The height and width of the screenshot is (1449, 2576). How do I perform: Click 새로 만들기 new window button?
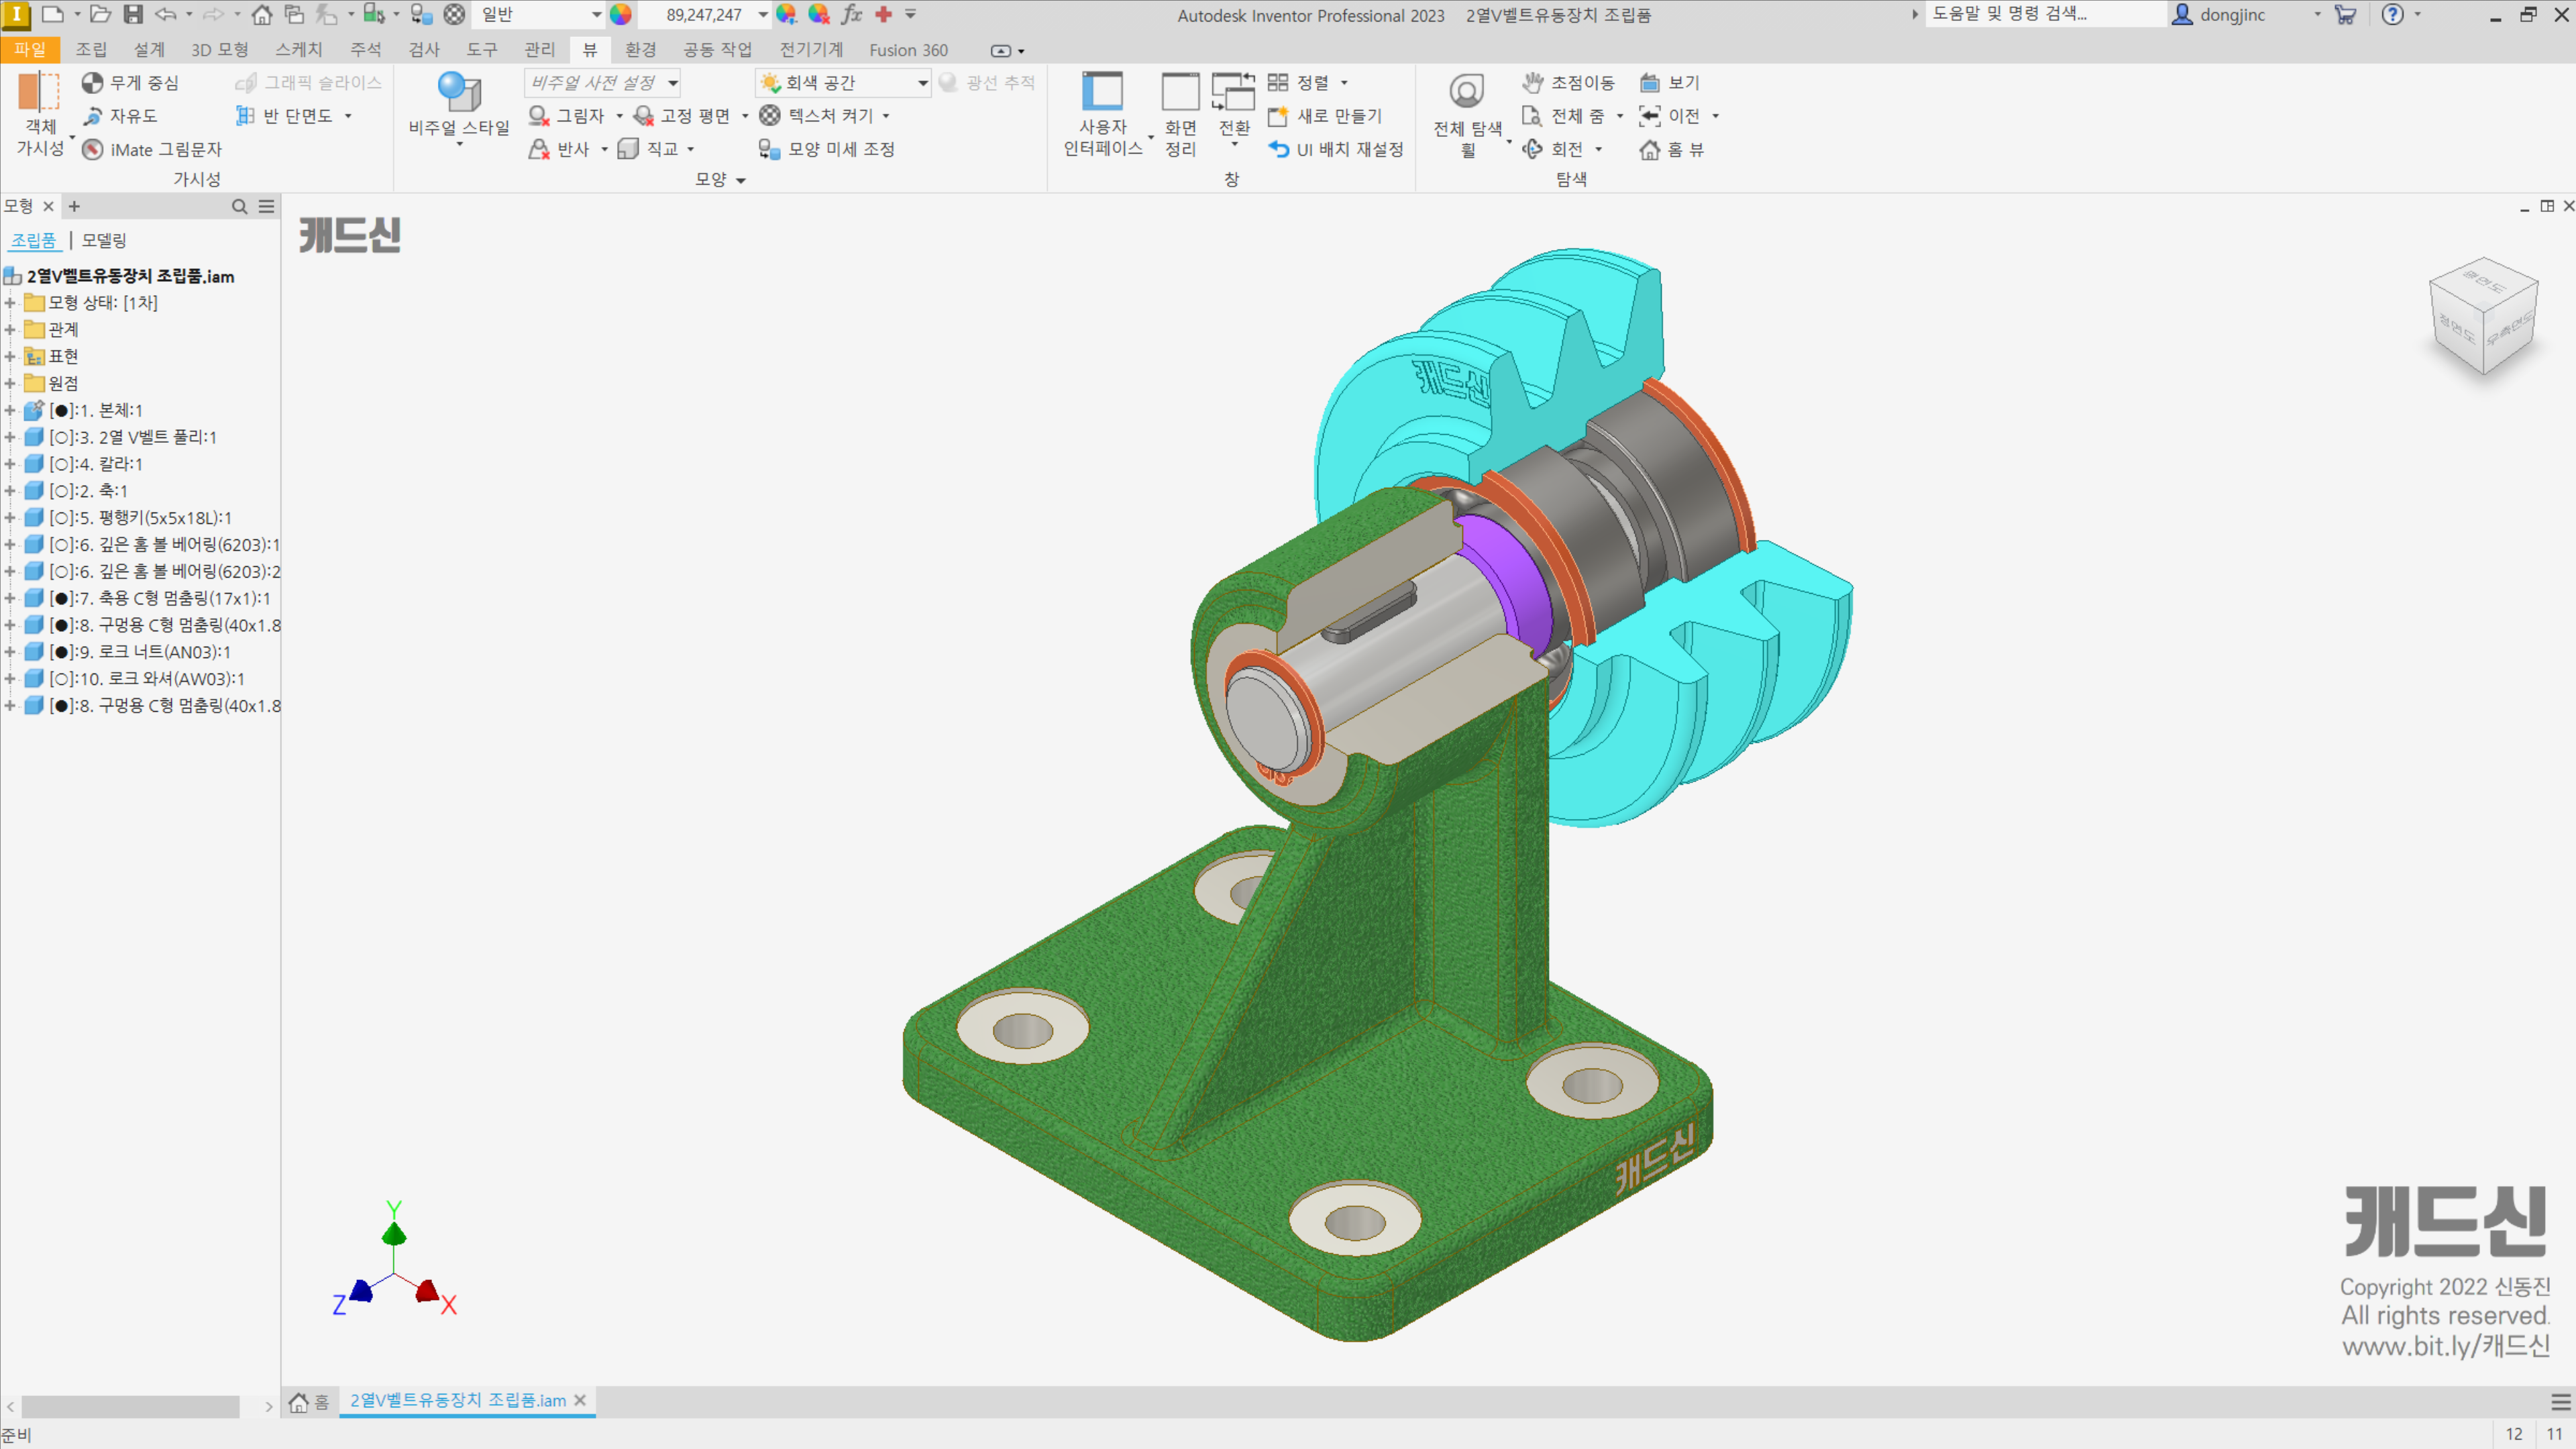[1325, 116]
